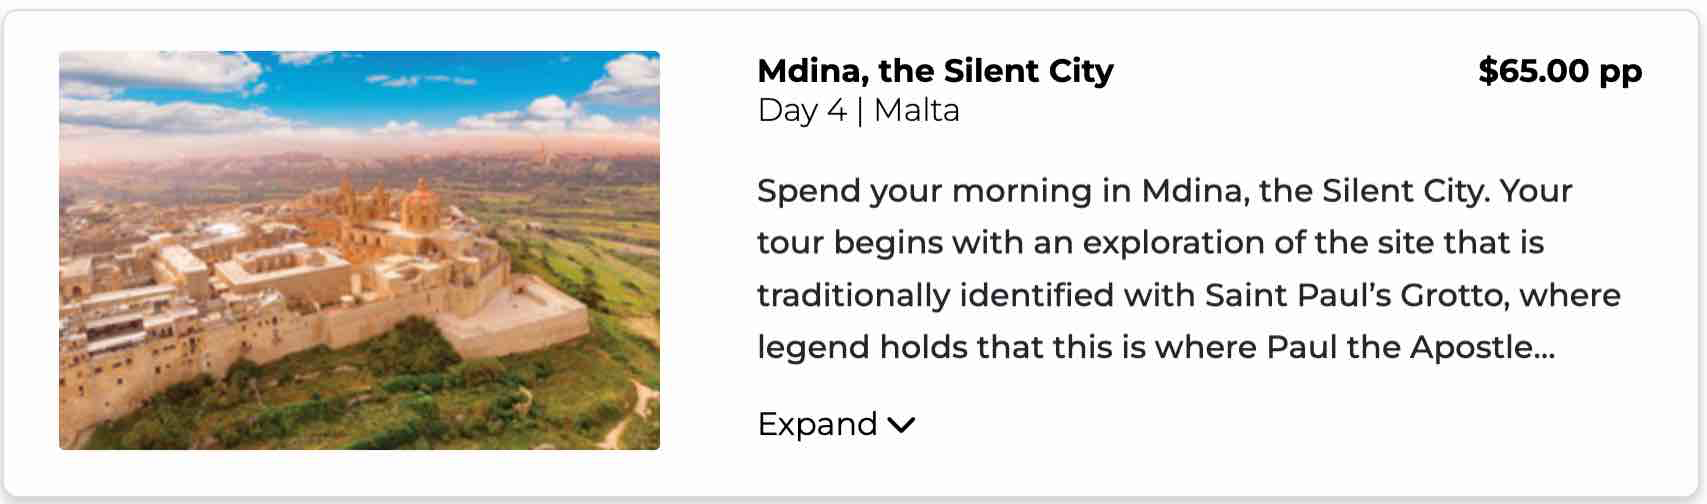
Task: Click "Paul the Apostle" in the description
Action: (1400, 347)
